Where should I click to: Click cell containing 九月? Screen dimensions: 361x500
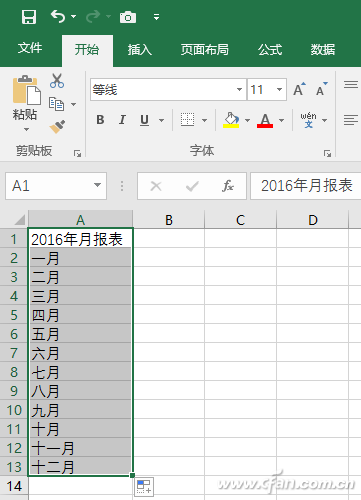[x=80, y=410]
